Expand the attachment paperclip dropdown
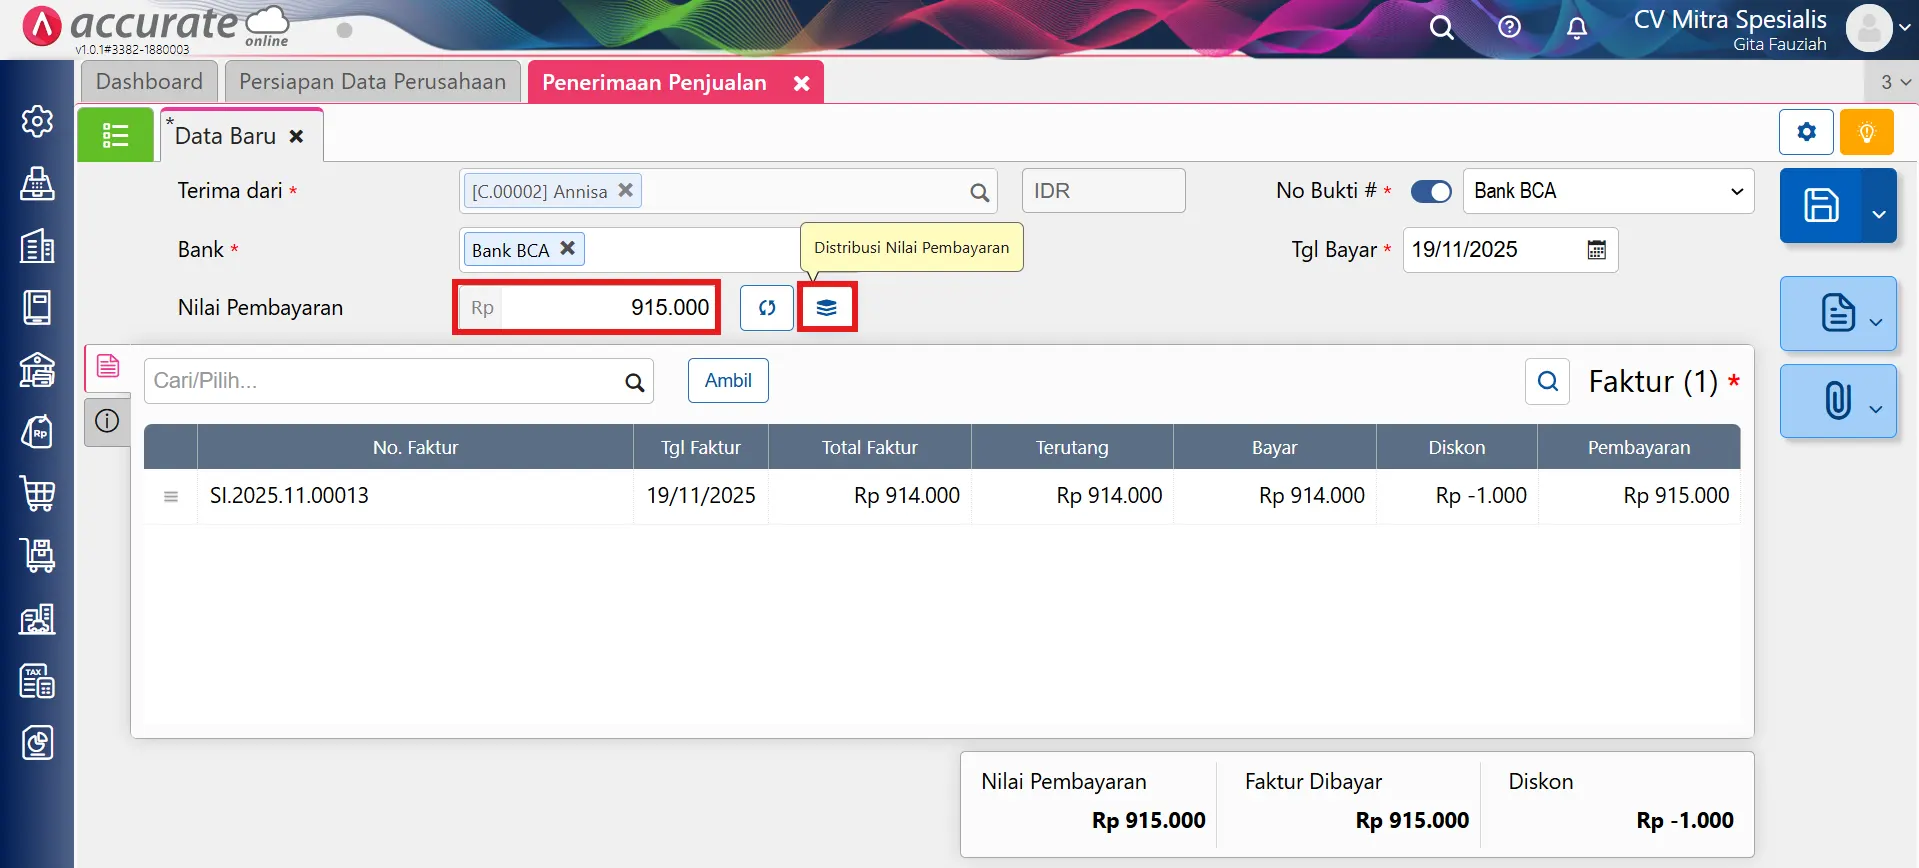Viewport: 1919px width, 868px height. pyautogui.click(x=1876, y=408)
